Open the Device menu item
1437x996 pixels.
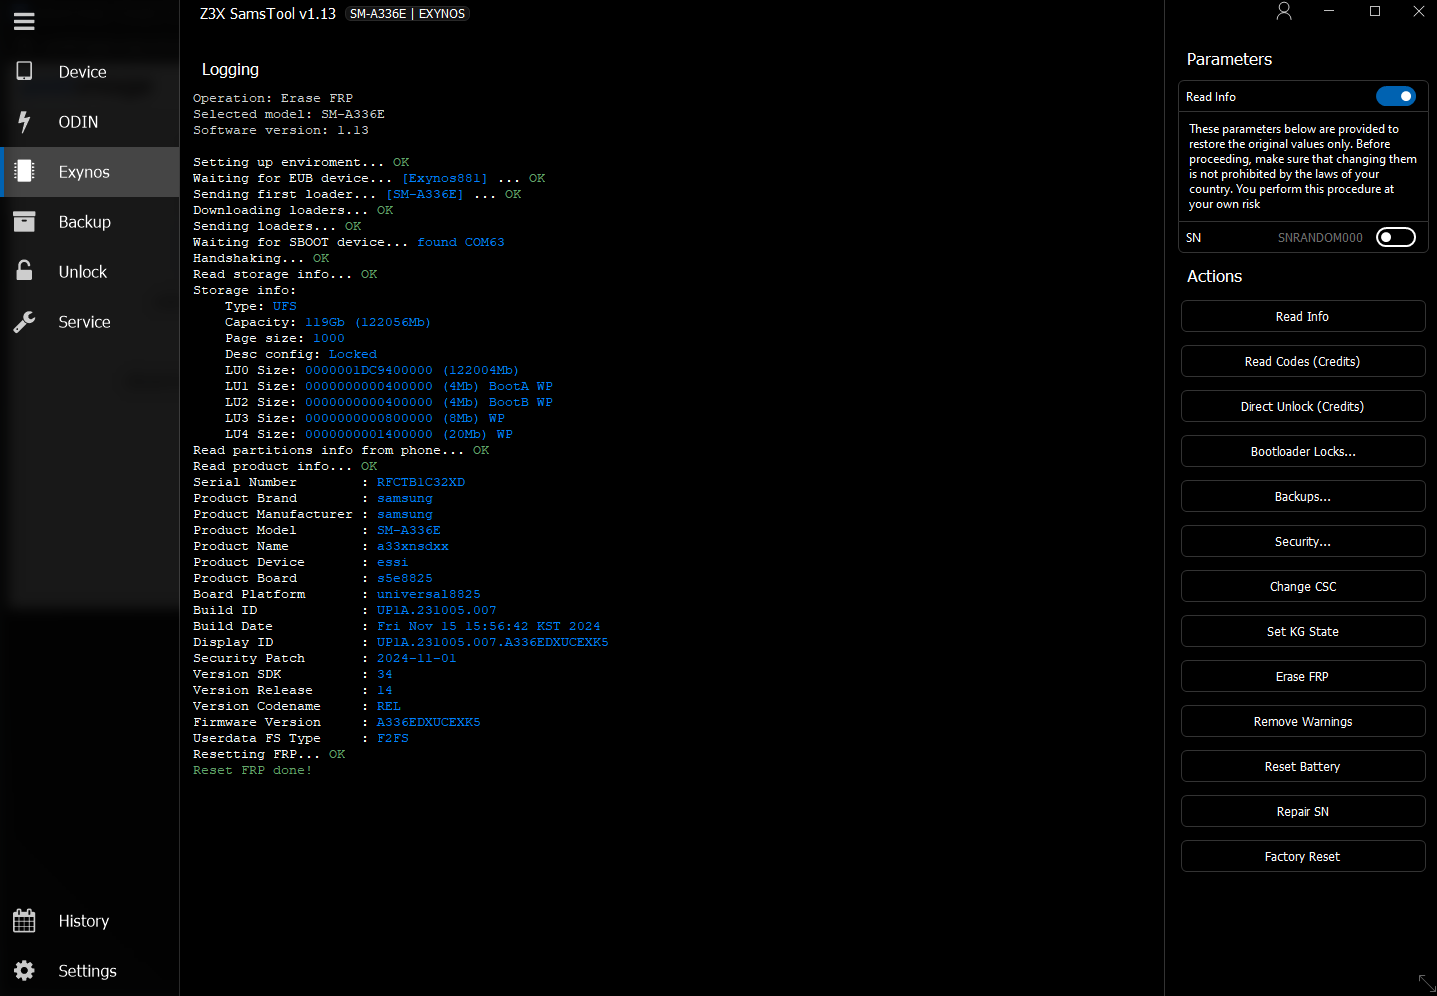pos(90,72)
